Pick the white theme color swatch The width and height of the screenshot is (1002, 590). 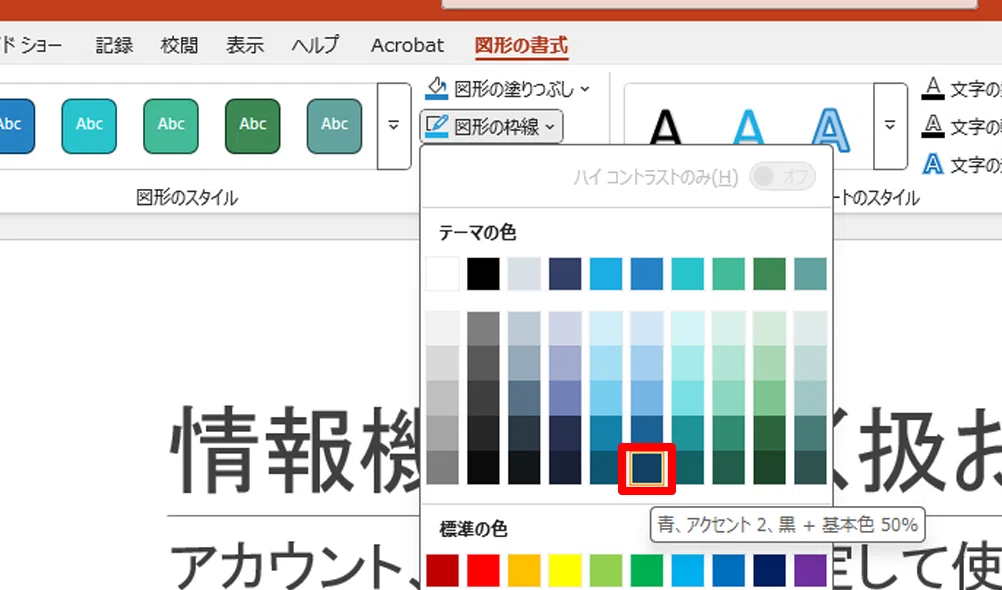coord(442,274)
